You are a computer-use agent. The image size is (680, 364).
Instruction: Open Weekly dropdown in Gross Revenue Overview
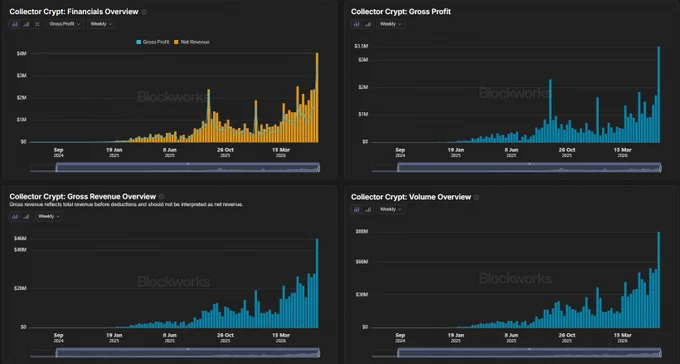pos(49,216)
